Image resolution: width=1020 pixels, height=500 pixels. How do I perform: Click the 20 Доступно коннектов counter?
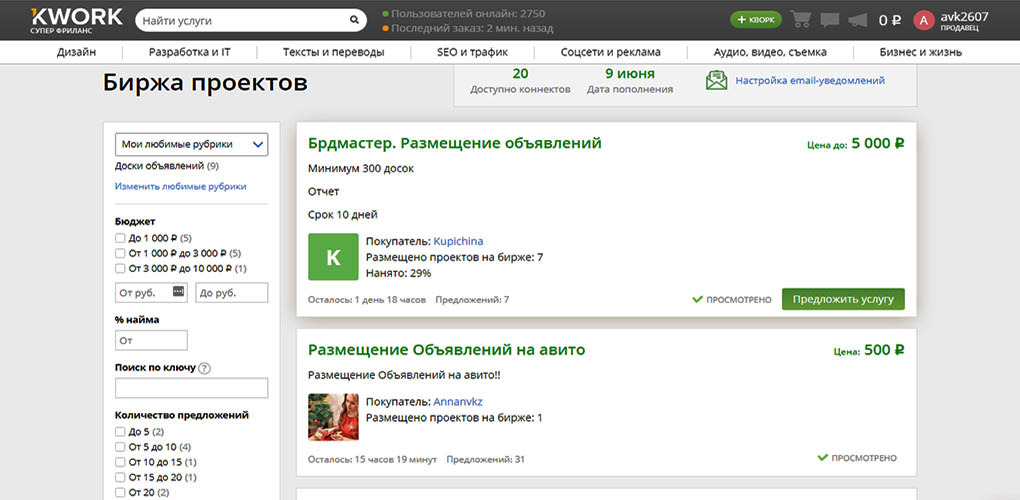point(520,81)
